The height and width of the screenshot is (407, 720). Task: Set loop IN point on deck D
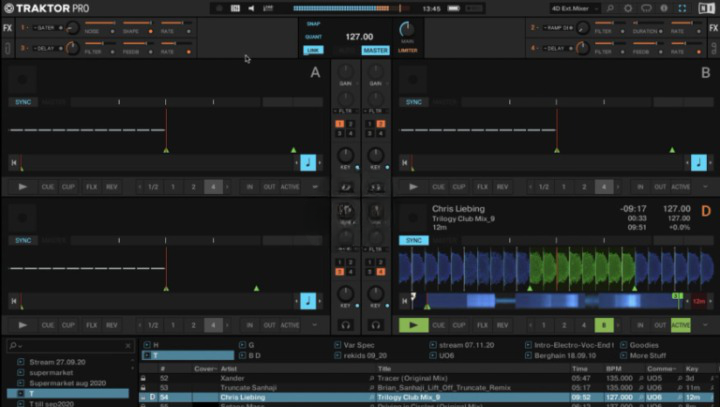click(640, 325)
